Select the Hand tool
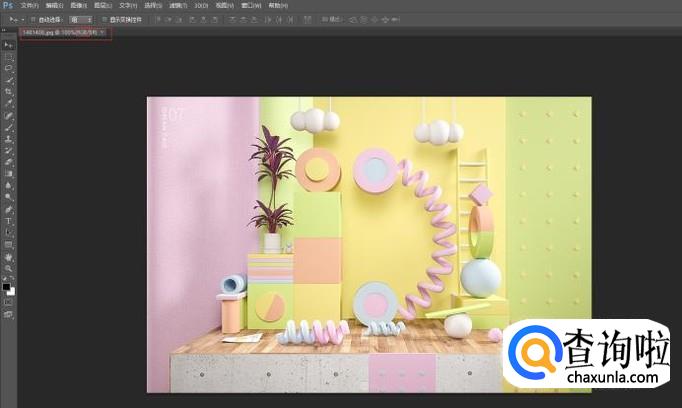 pos(9,256)
